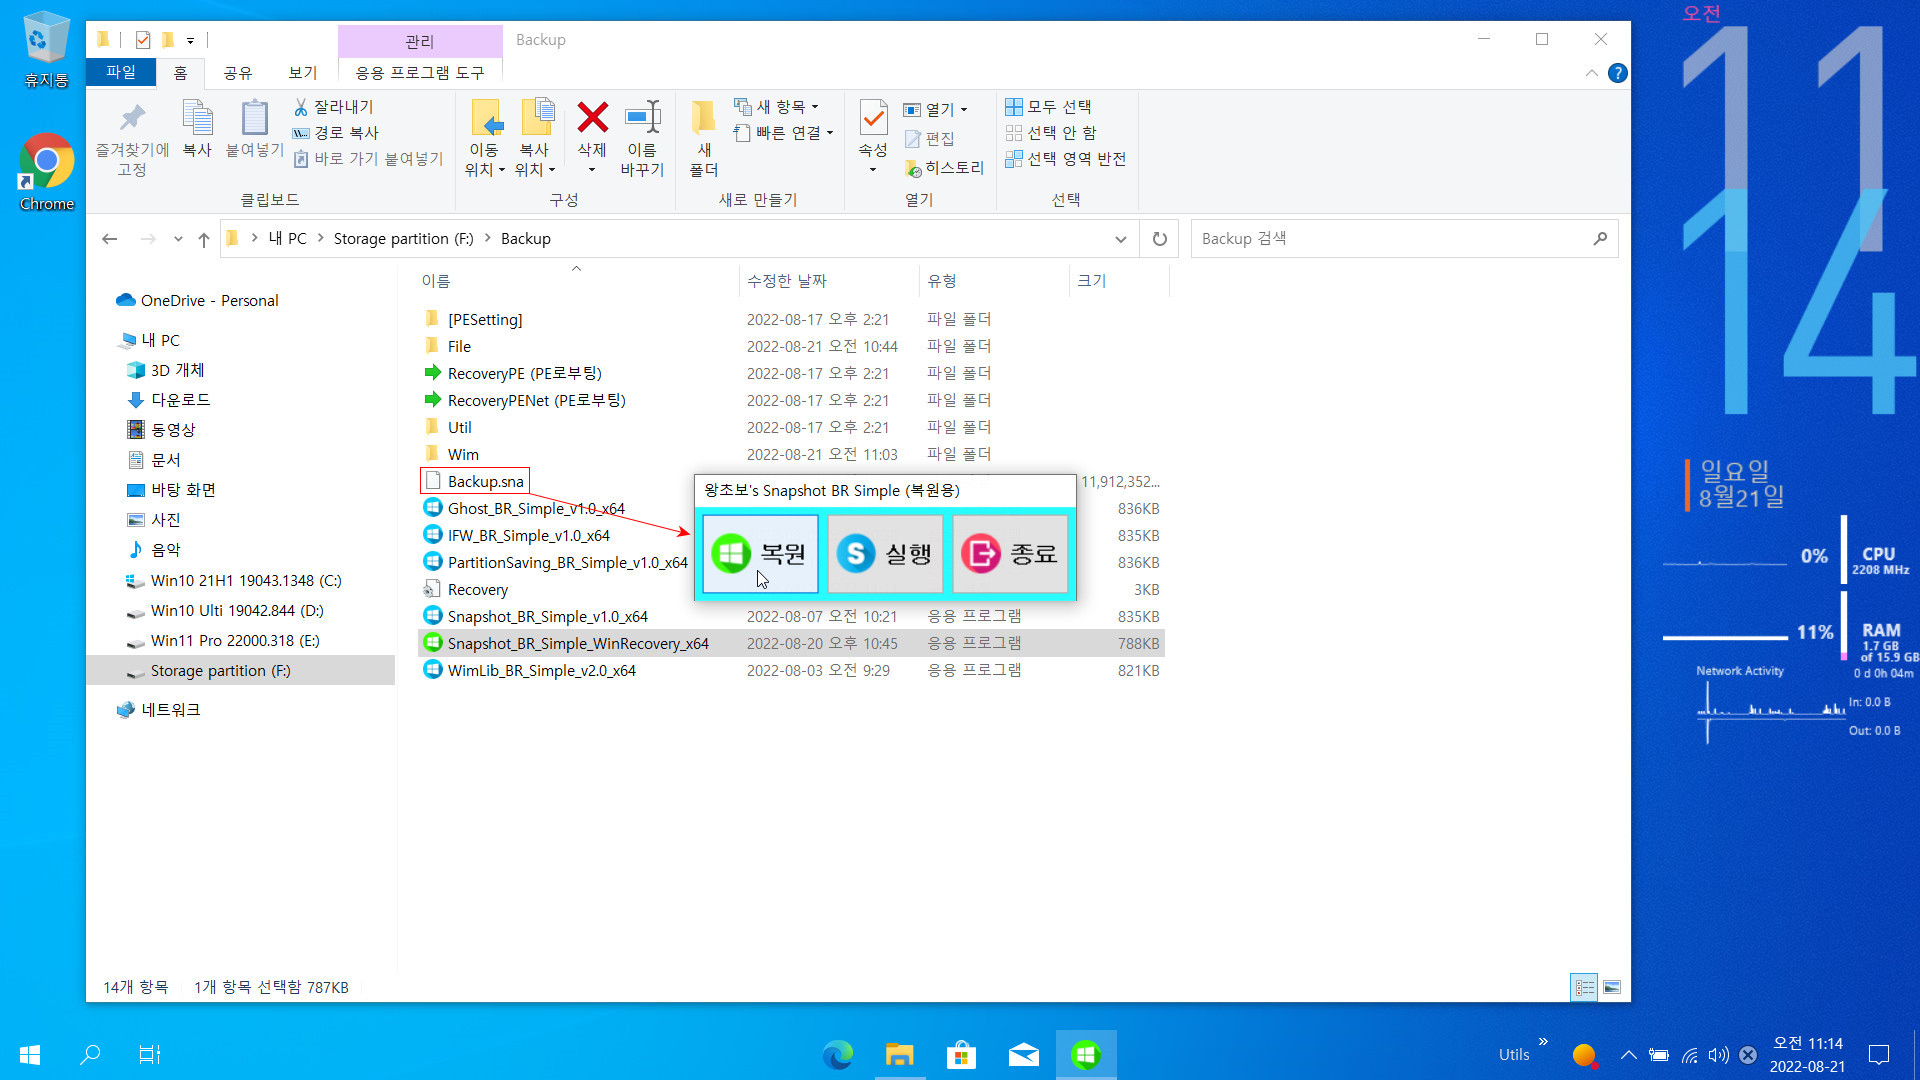Switch to details view icon
Screen dimensions: 1920x1080
[1585, 988]
